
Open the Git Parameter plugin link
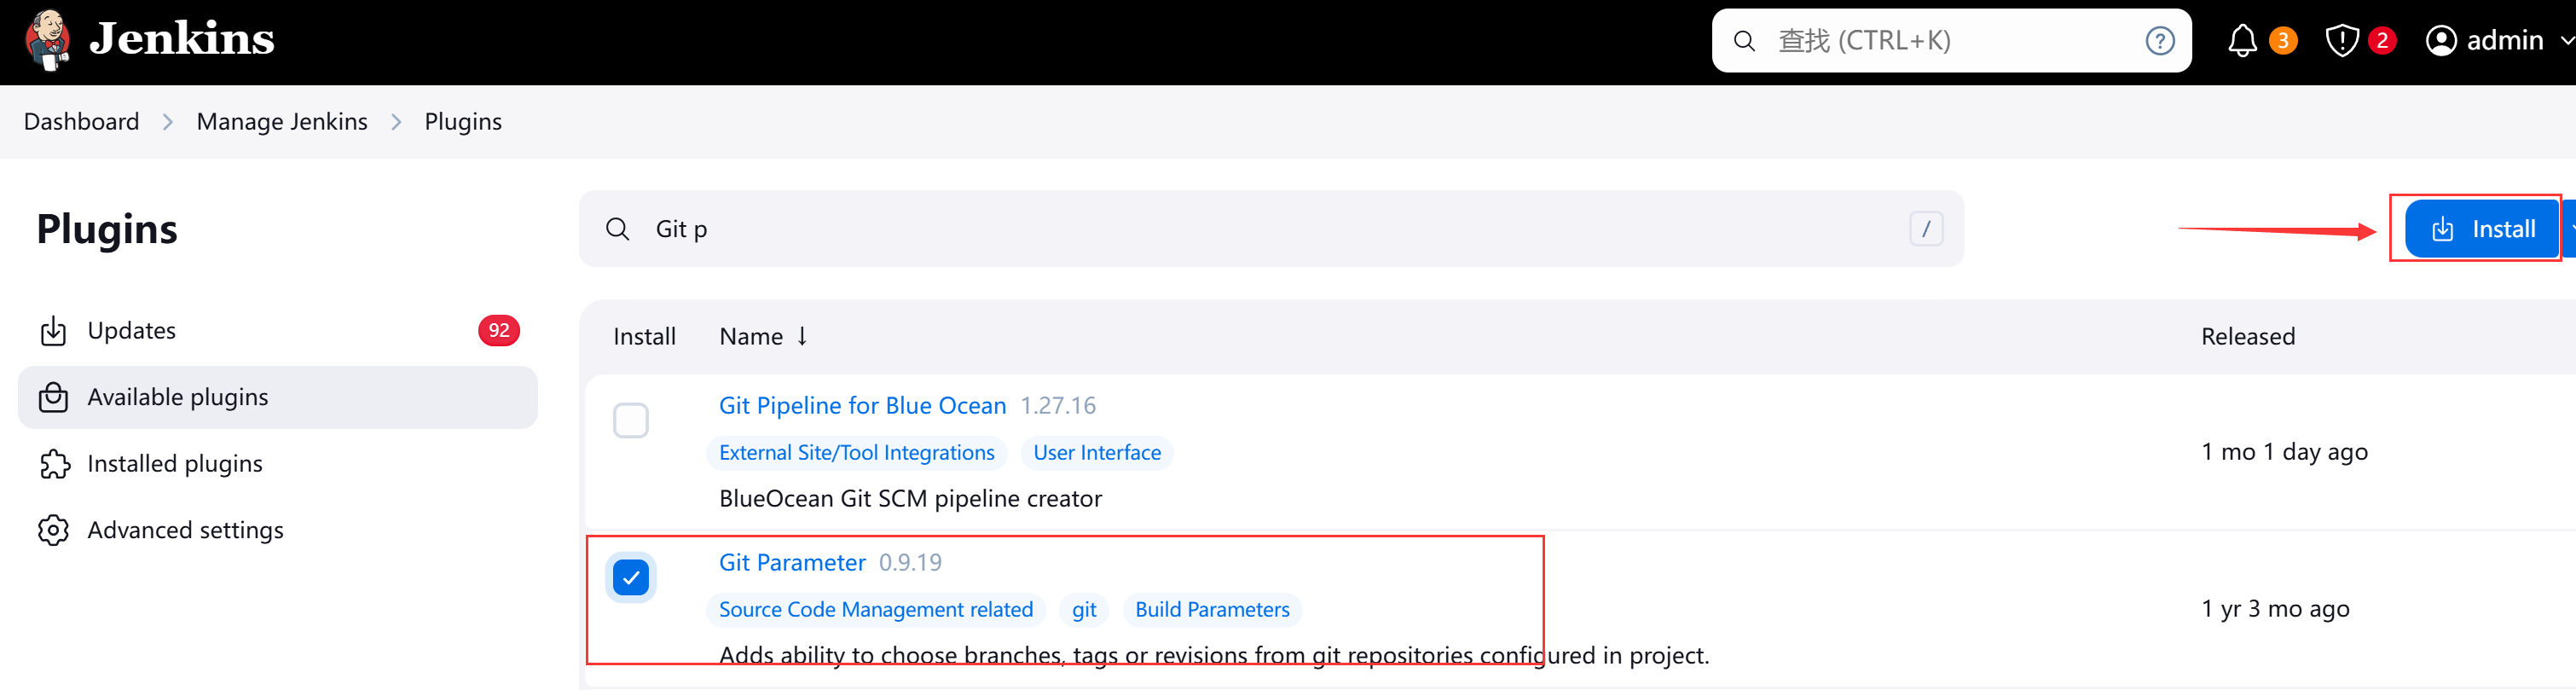792,562
